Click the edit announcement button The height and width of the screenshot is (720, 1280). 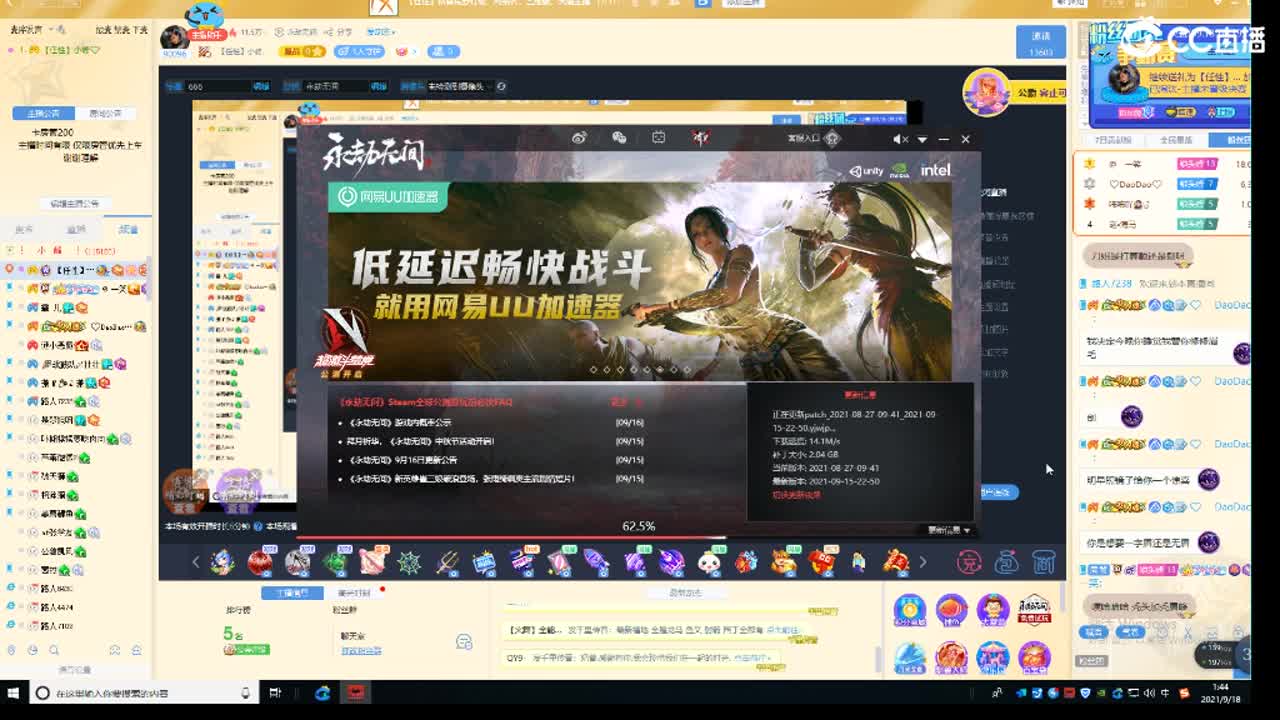(76, 203)
